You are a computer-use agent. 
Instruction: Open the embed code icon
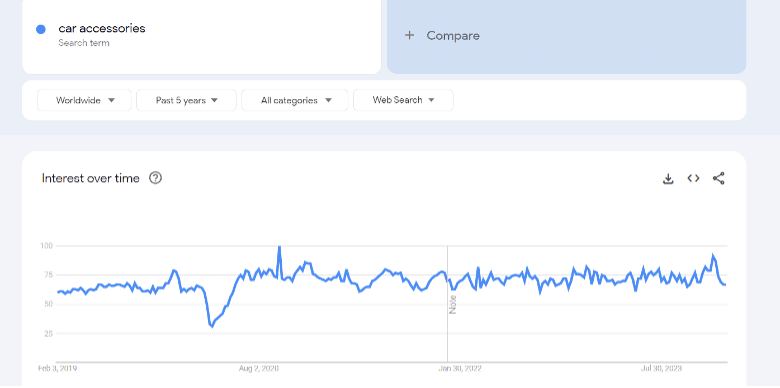[x=693, y=178]
